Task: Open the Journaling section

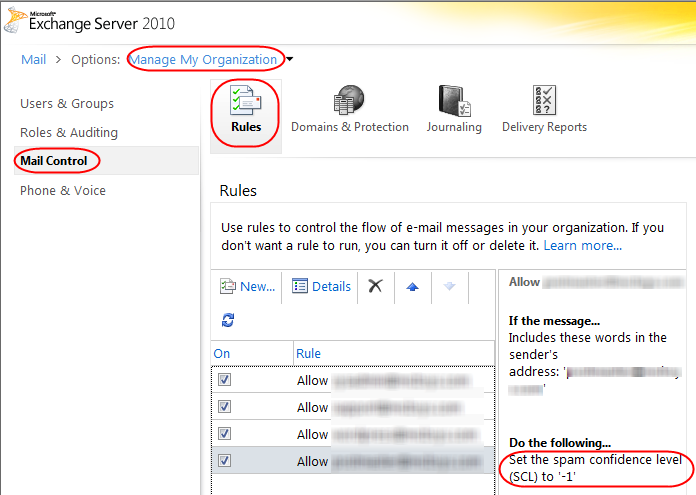Action: [x=454, y=110]
